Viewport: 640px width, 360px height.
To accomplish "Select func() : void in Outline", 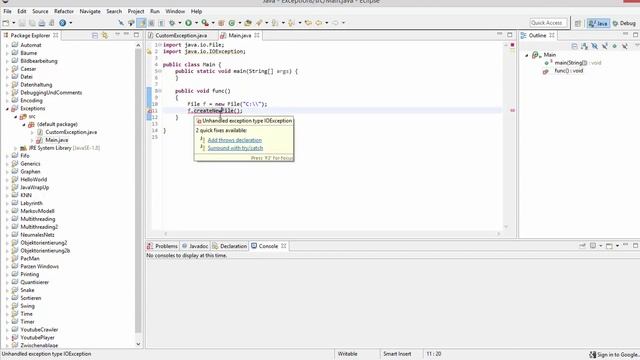I will click(569, 71).
